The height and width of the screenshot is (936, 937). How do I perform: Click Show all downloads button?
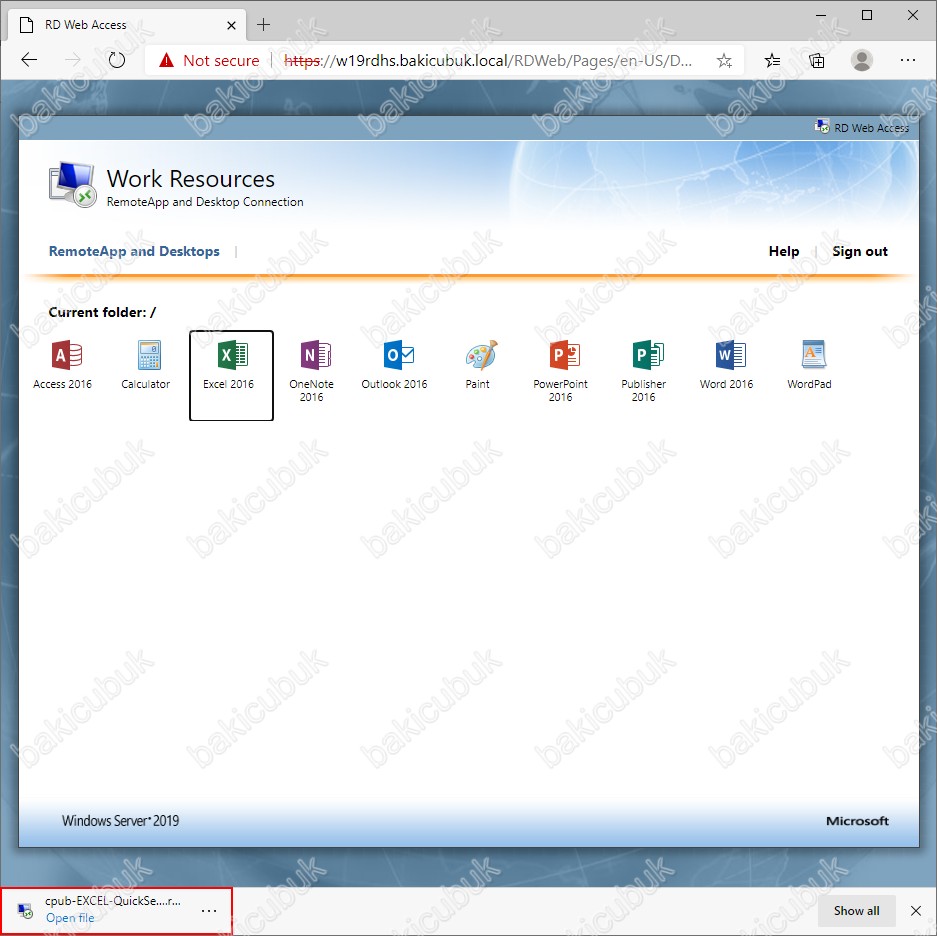tap(856, 910)
